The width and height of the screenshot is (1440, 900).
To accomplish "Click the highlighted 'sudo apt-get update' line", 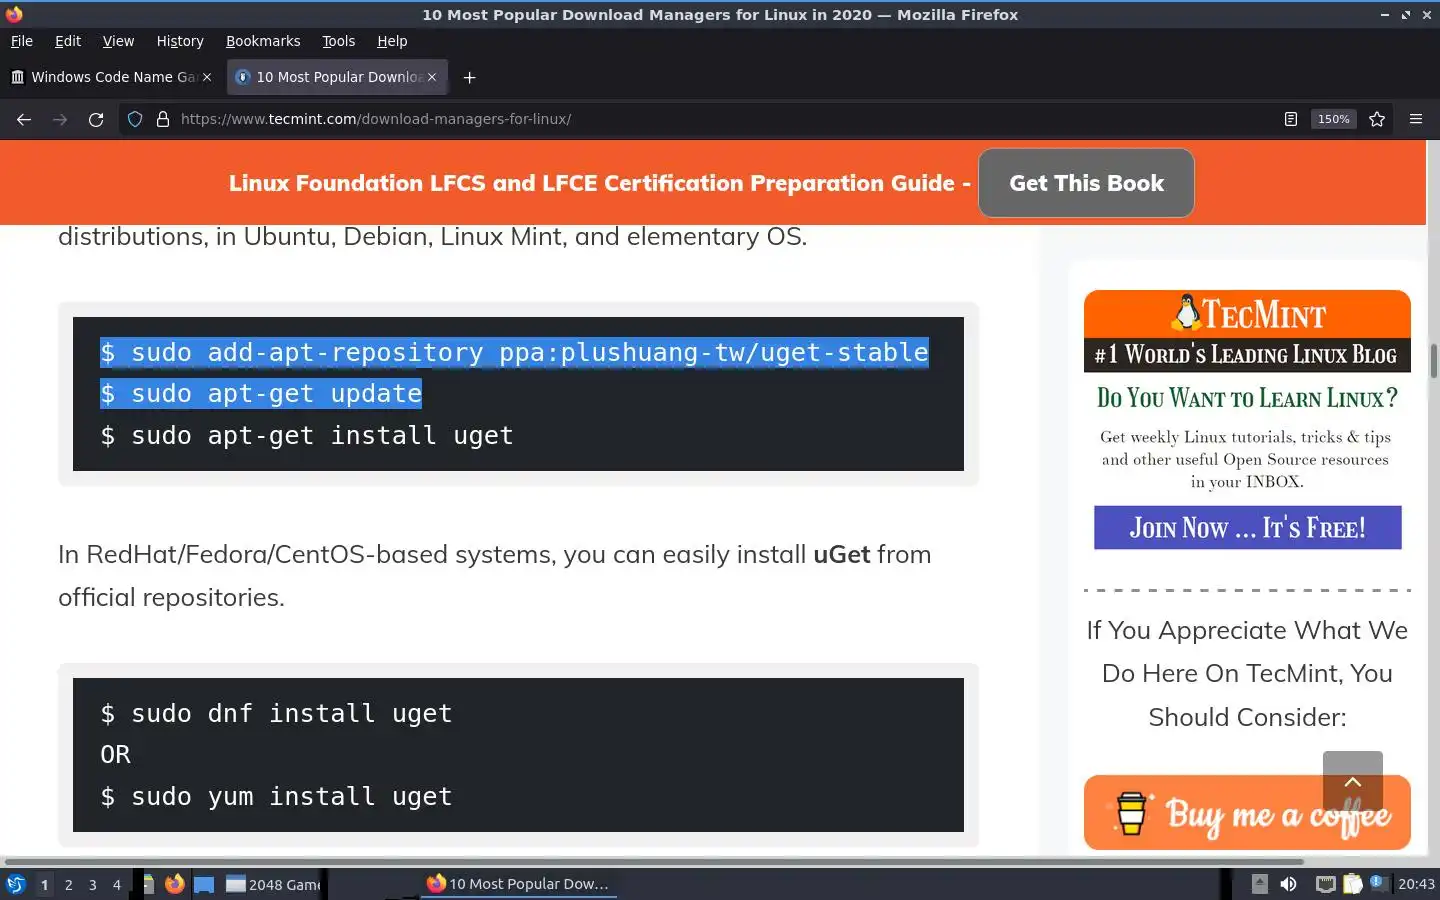I will (x=261, y=394).
